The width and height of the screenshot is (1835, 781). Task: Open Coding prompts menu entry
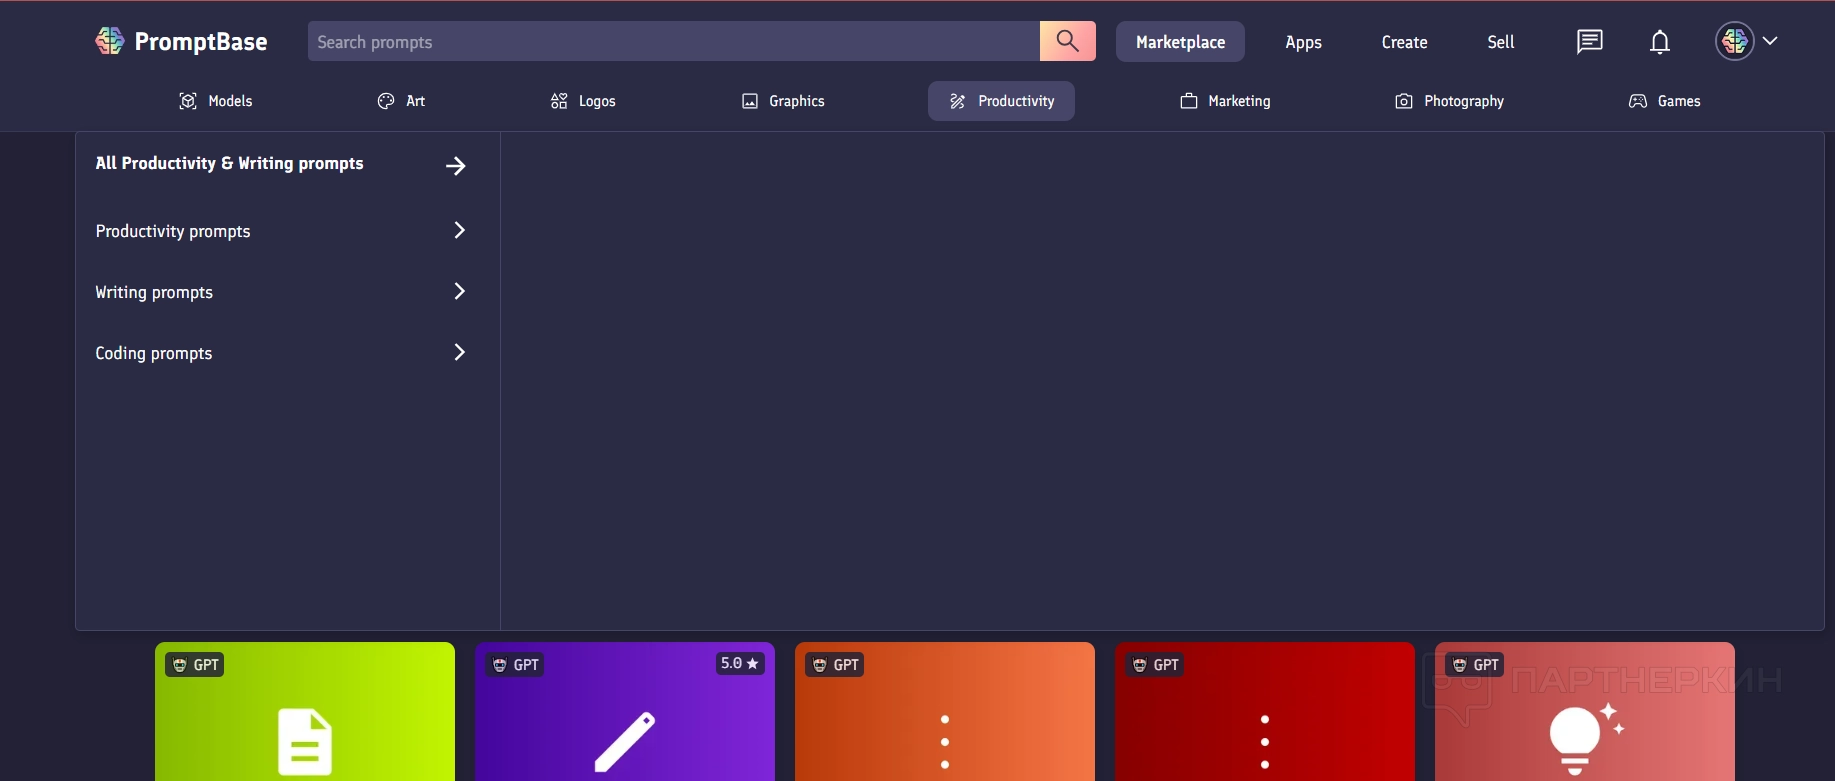[154, 354]
